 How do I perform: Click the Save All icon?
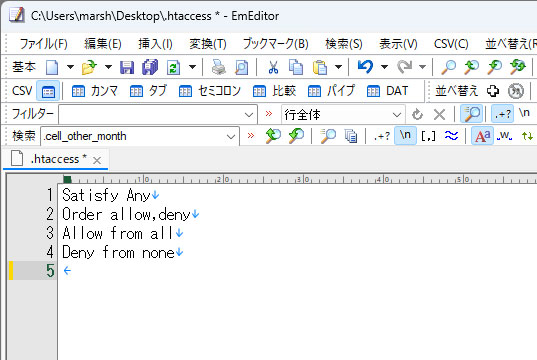150,67
